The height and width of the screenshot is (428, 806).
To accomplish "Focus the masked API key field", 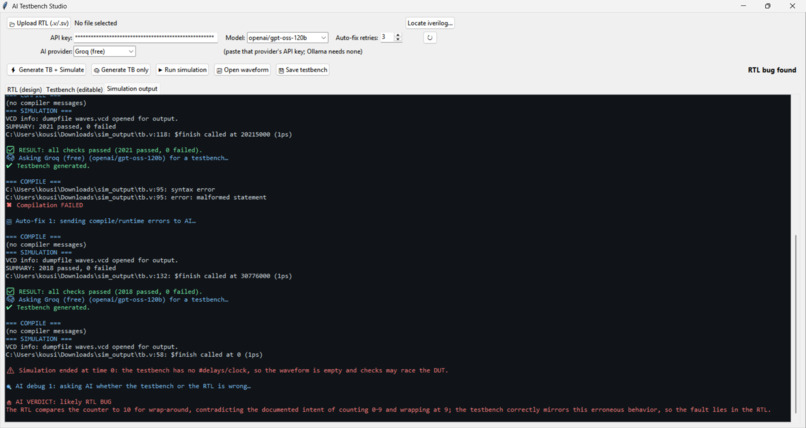I will [x=145, y=38].
